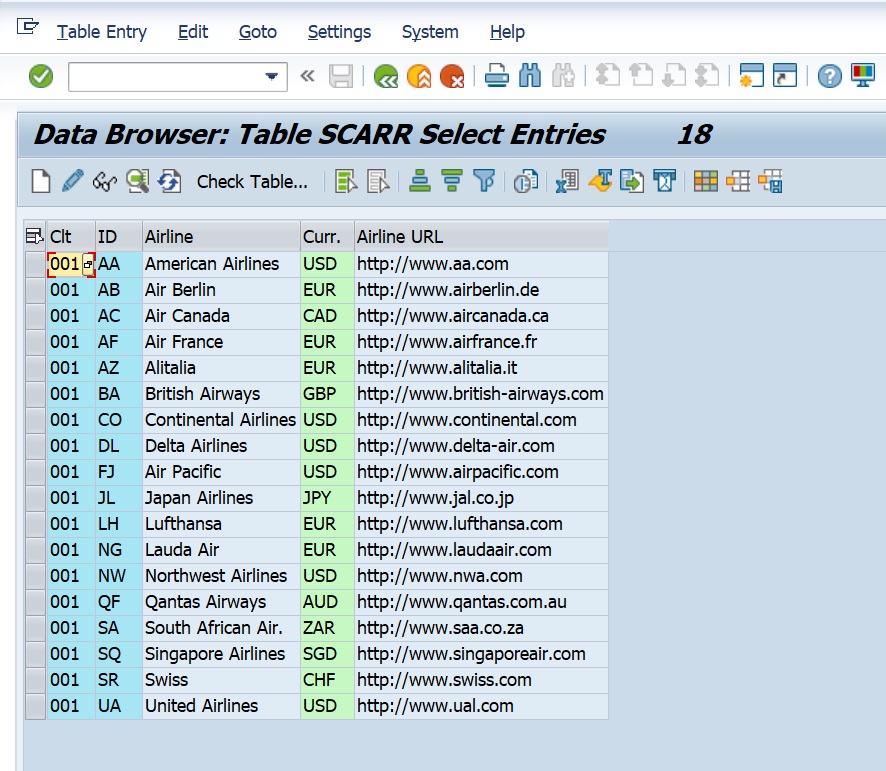The width and height of the screenshot is (886, 771).
Task: Toggle row selector for Air Berlin
Action: (35, 290)
